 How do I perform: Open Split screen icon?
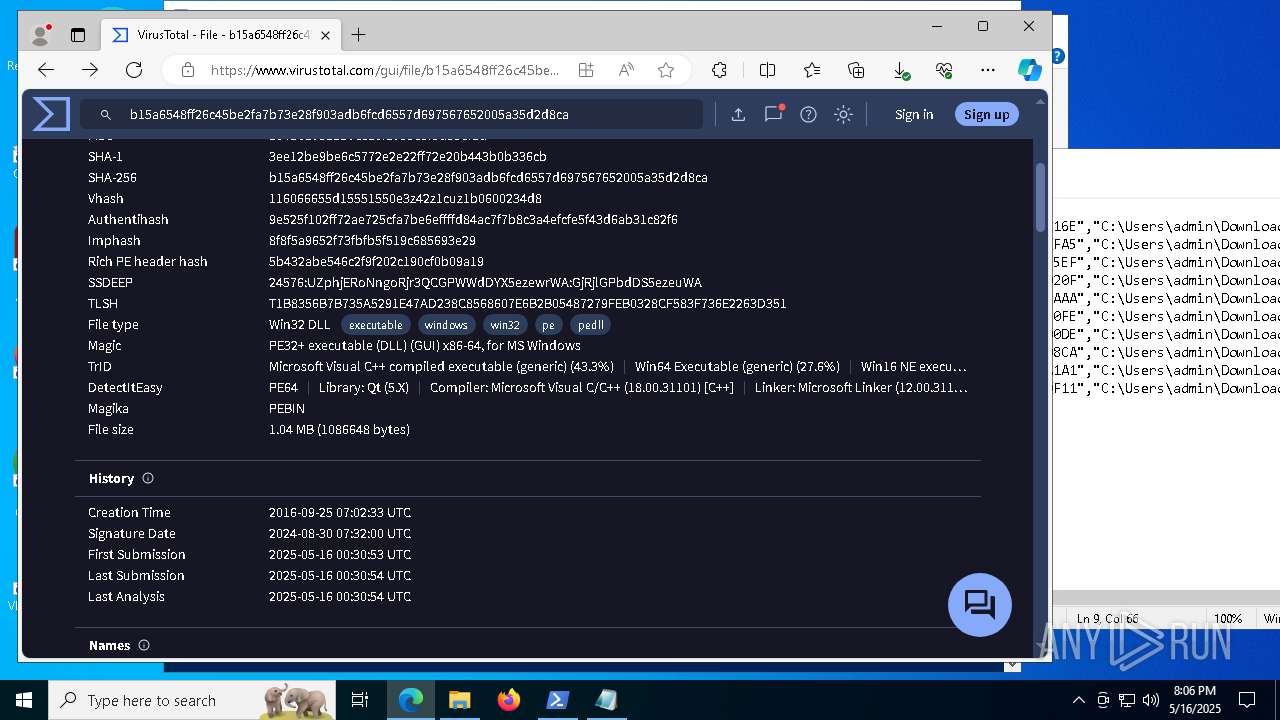pos(767,70)
